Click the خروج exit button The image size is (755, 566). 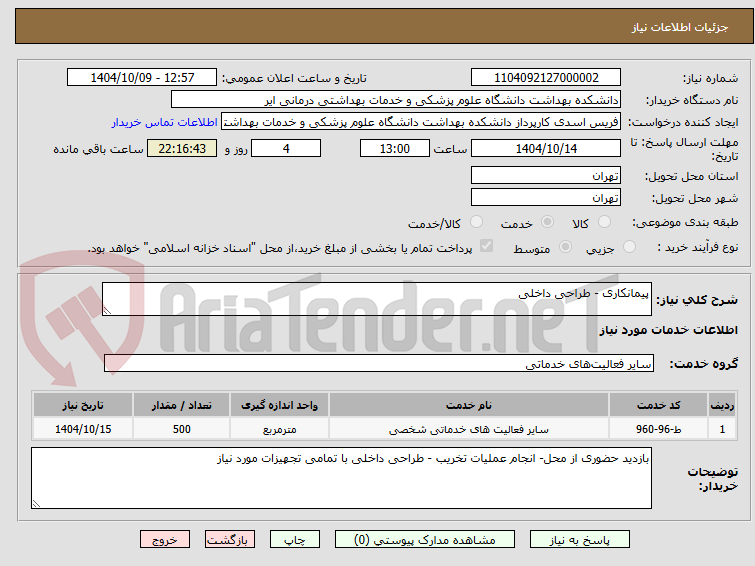tap(165, 540)
